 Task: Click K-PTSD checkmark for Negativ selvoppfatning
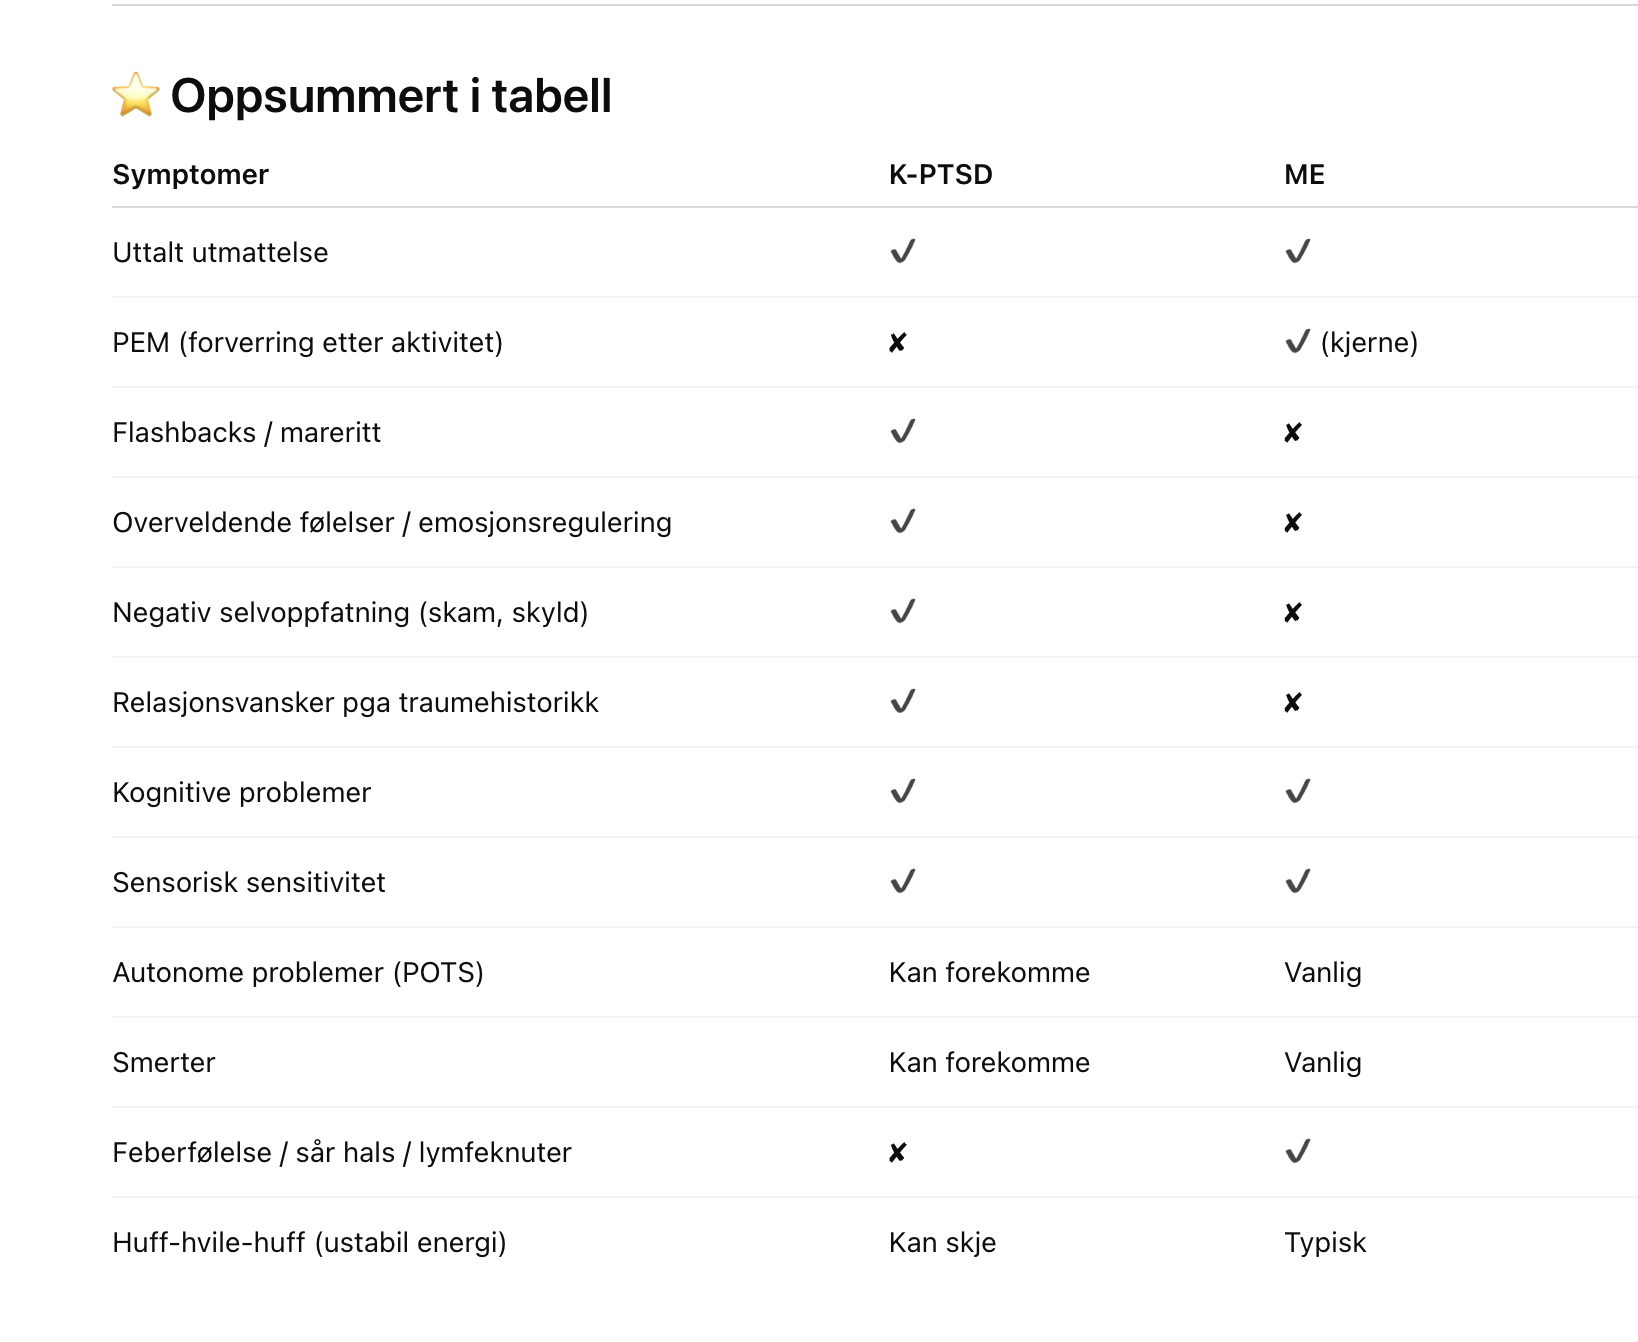(x=902, y=612)
